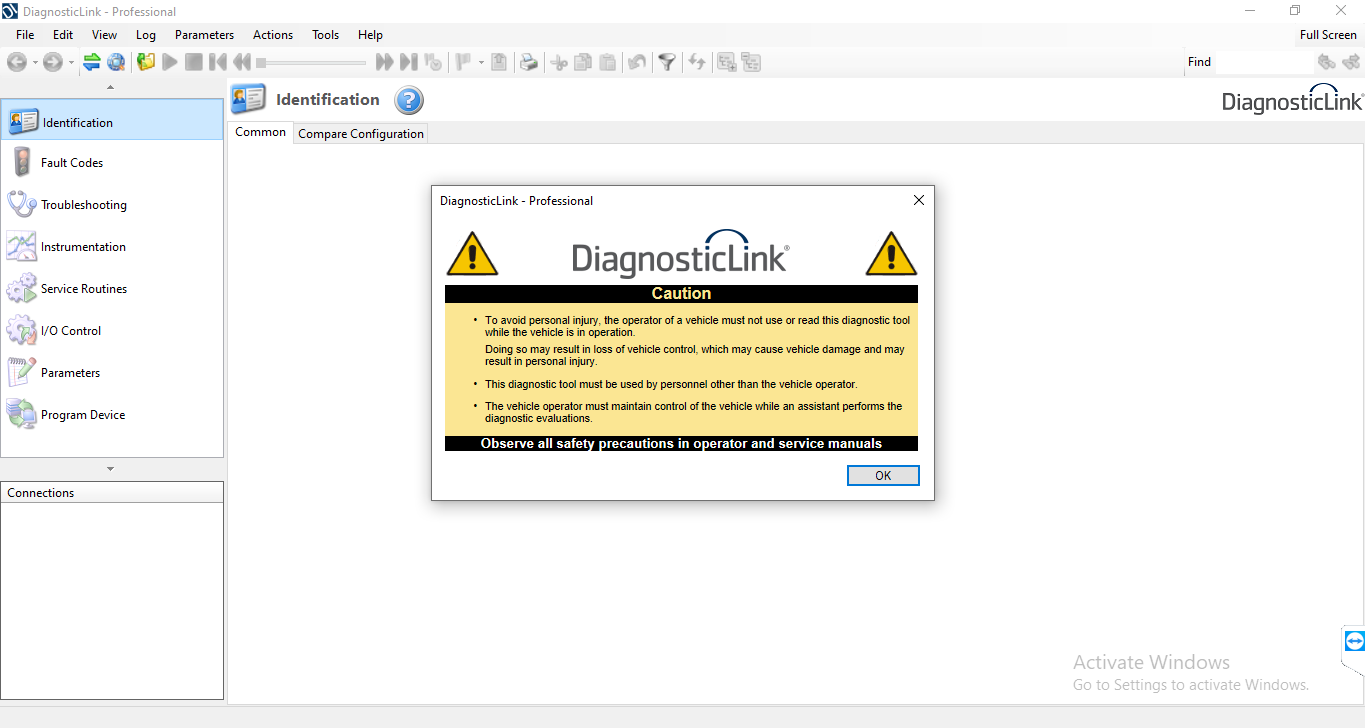The image size is (1365, 728).
Task: Click the flag marker toolbar icon
Action: (x=463, y=62)
